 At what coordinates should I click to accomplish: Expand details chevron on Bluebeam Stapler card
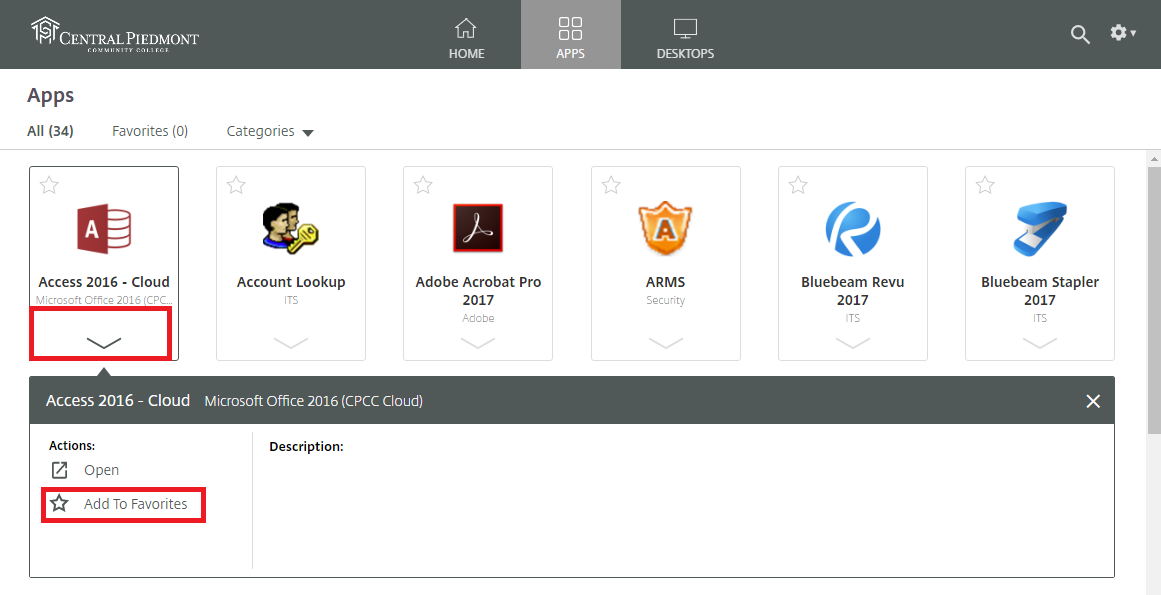(1040, 342)
